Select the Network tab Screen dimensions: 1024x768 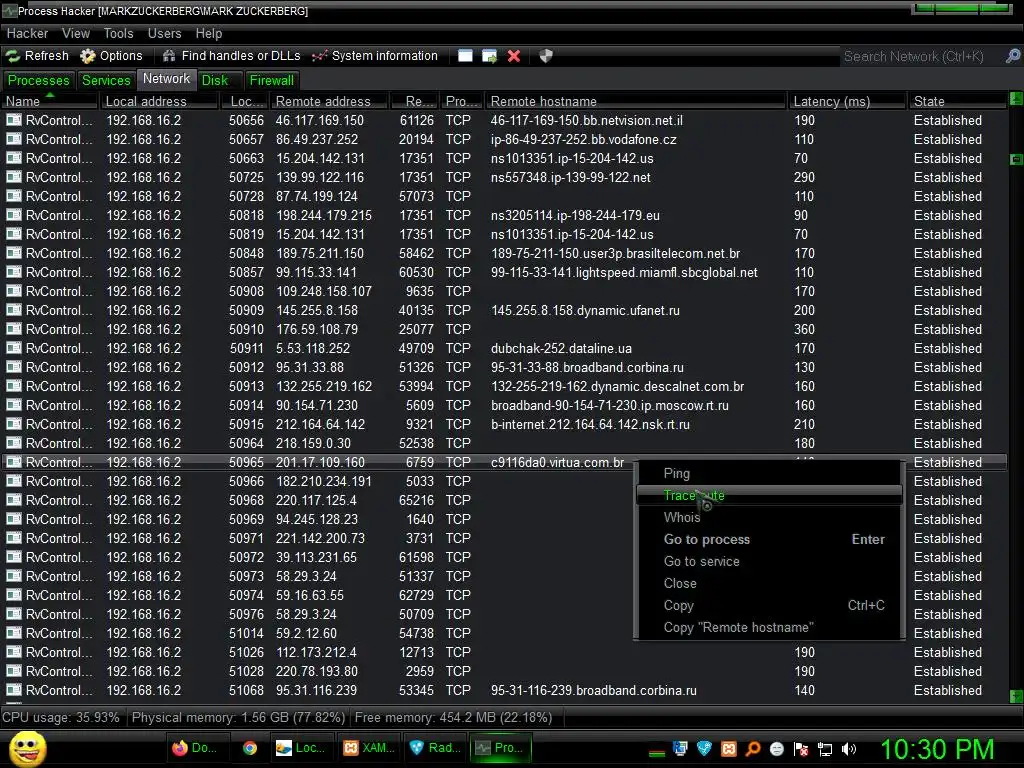pyautogui.click(x=167, y=79)
